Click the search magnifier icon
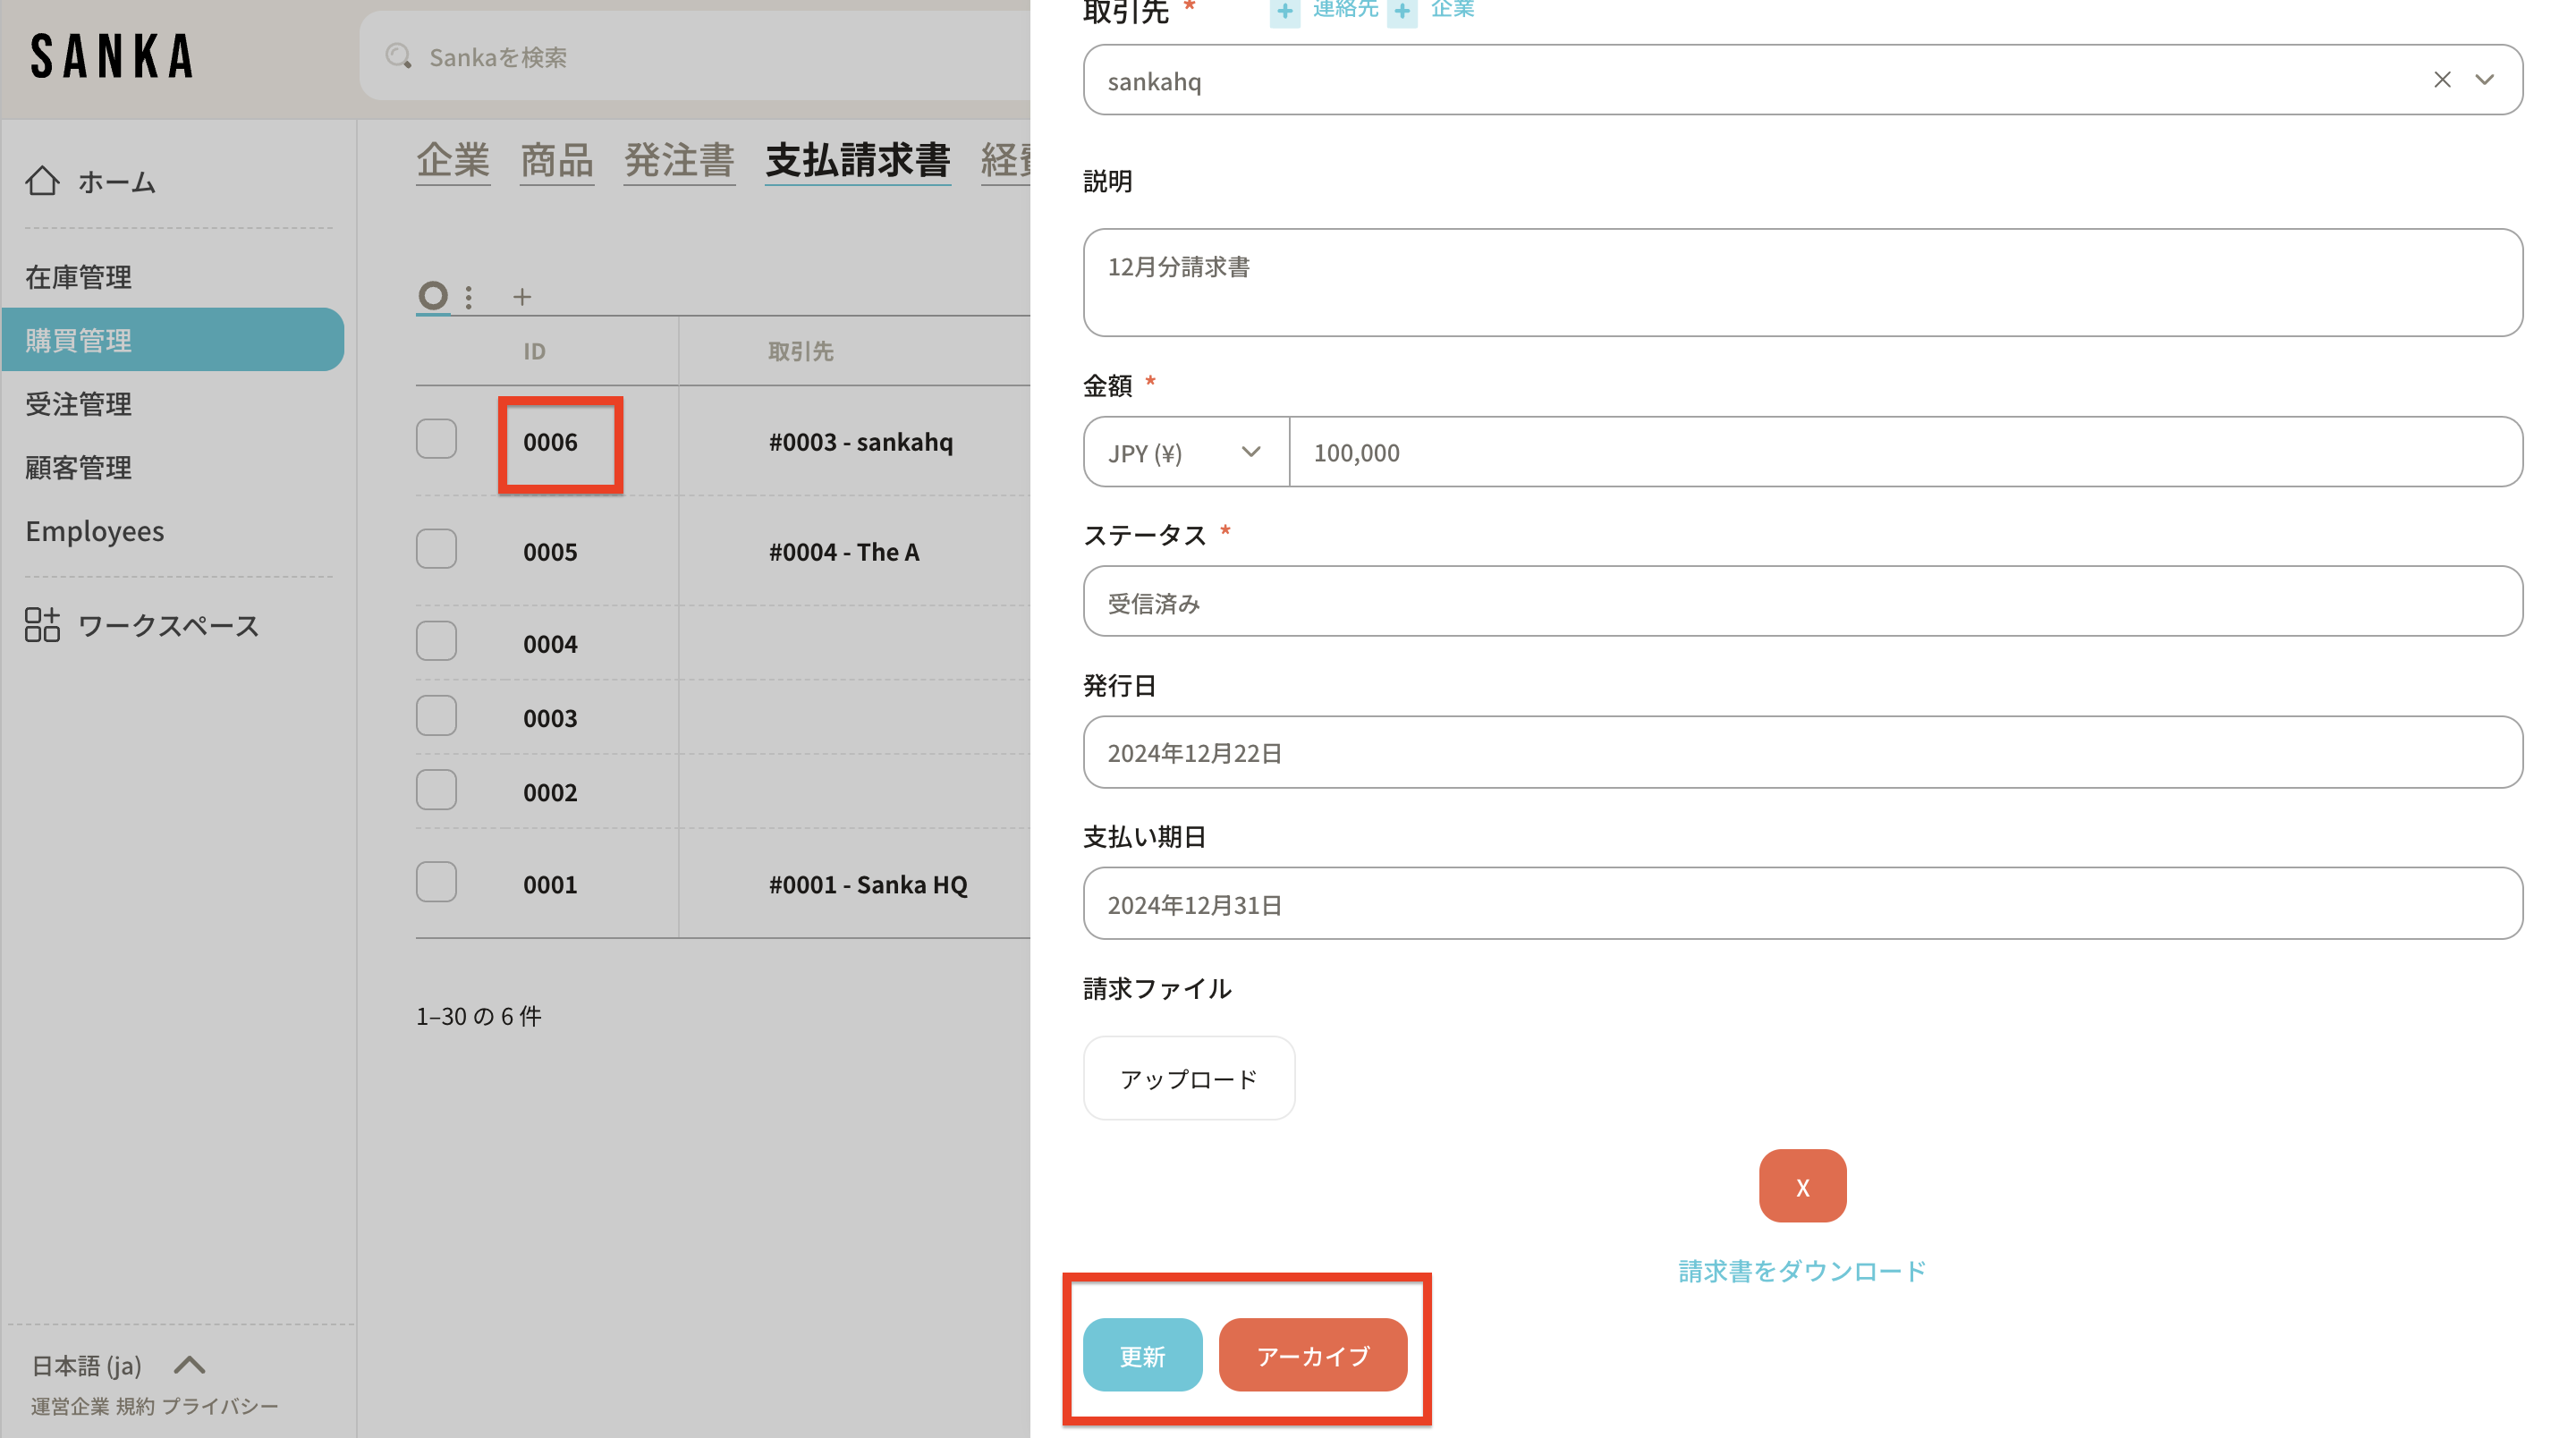This screenshot has height=1438, width=2576. click(398, 57)
